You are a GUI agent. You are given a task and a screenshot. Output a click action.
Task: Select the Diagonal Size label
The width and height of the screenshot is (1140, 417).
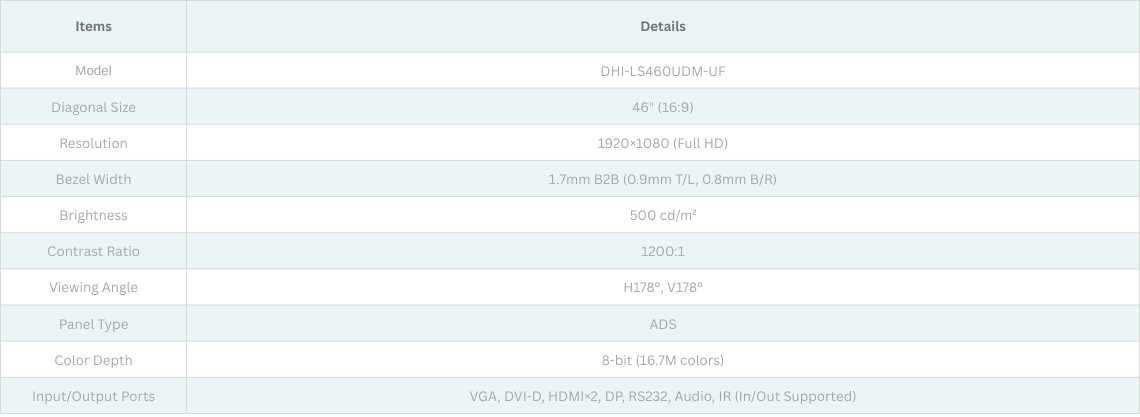(x=93, y=107)
